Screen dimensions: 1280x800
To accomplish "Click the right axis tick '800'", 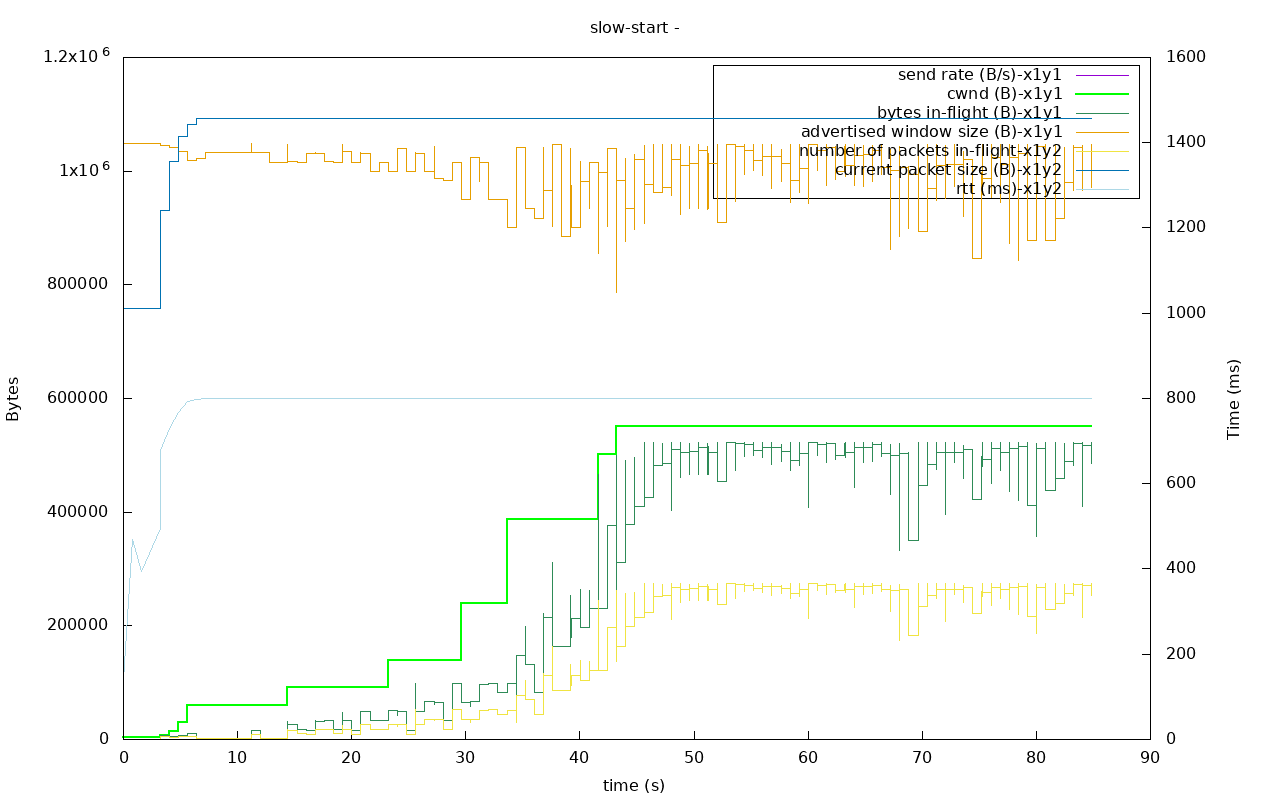I will coord(1182,398).
